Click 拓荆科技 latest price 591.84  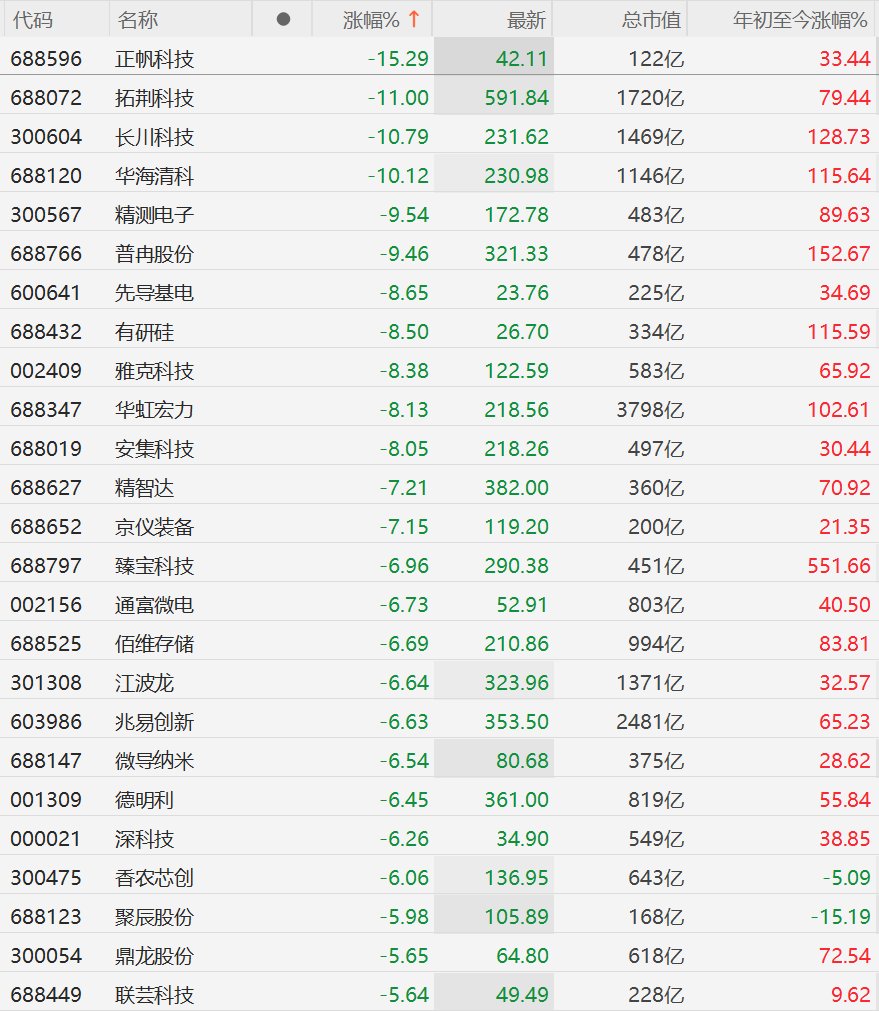(x=517, y=98)
